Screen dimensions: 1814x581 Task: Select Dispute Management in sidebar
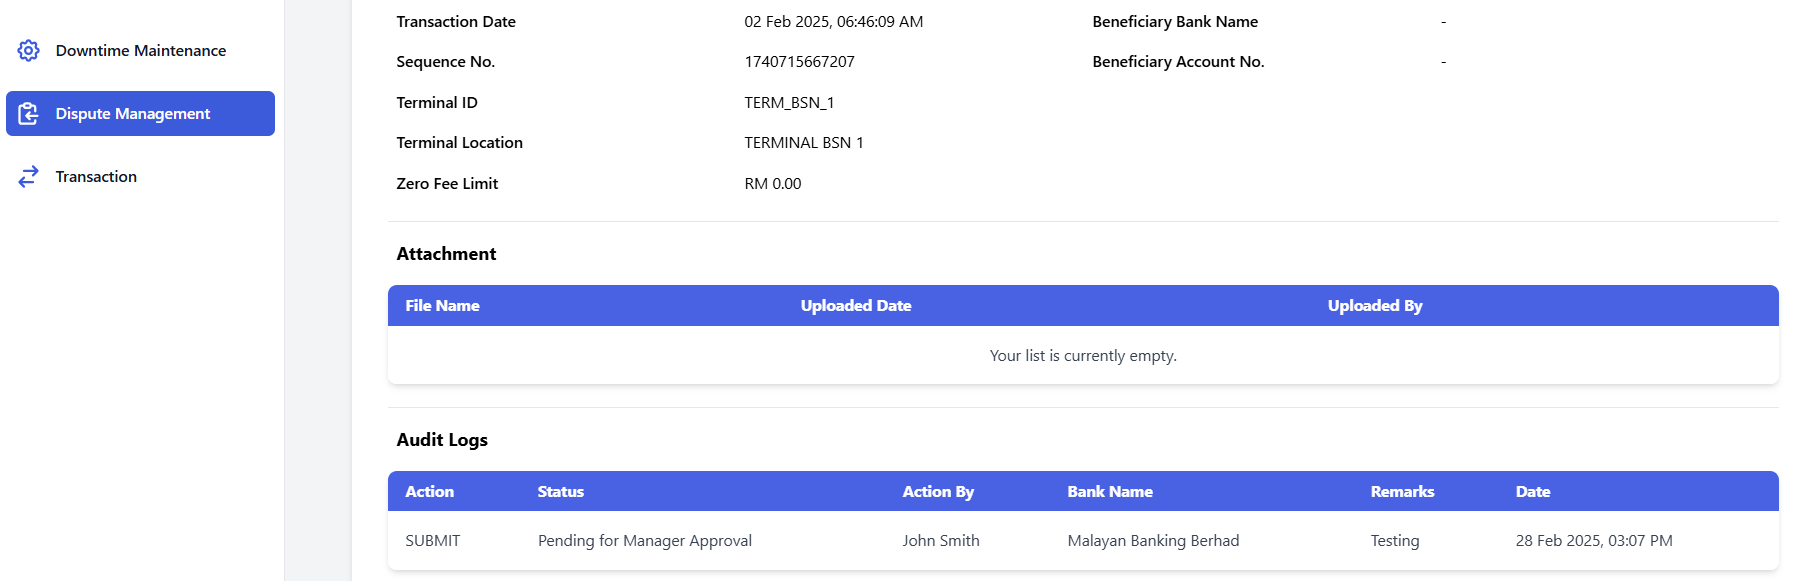click(x=140, y=113)
